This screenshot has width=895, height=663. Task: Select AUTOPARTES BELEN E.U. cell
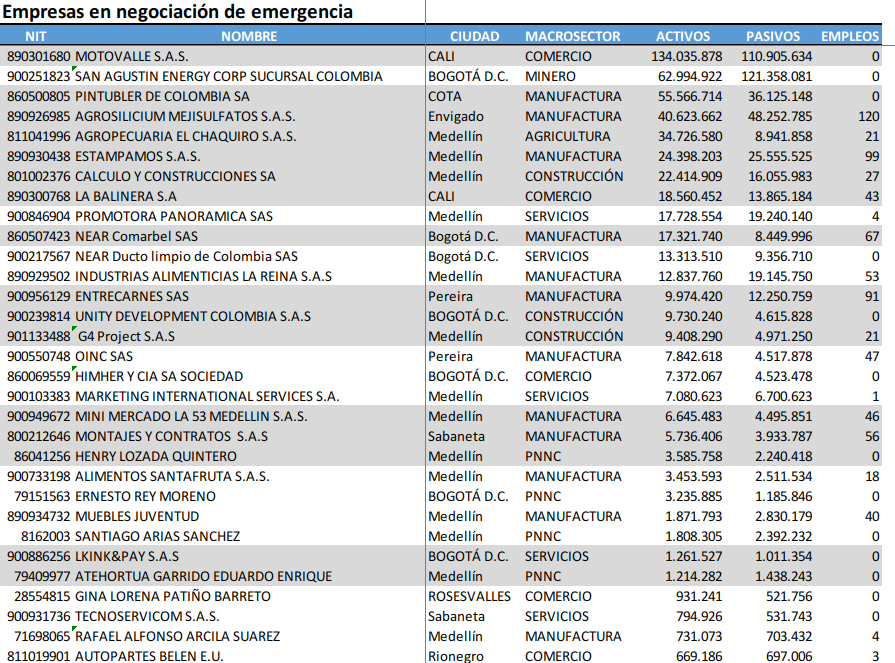(149, 656)
